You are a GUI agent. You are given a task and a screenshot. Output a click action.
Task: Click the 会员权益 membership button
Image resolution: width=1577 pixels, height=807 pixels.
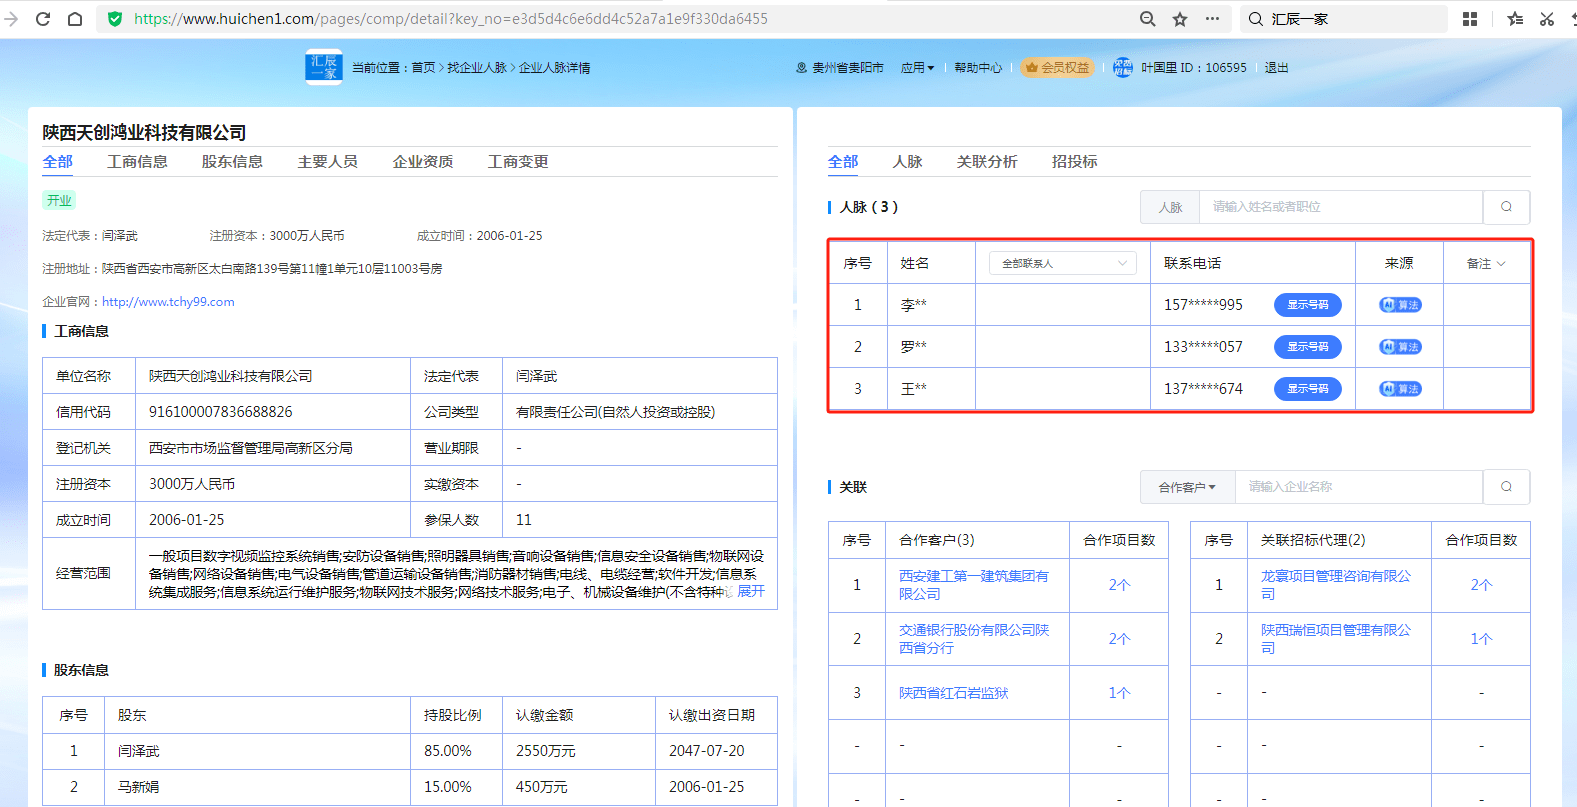click(x=1056, y=68)
